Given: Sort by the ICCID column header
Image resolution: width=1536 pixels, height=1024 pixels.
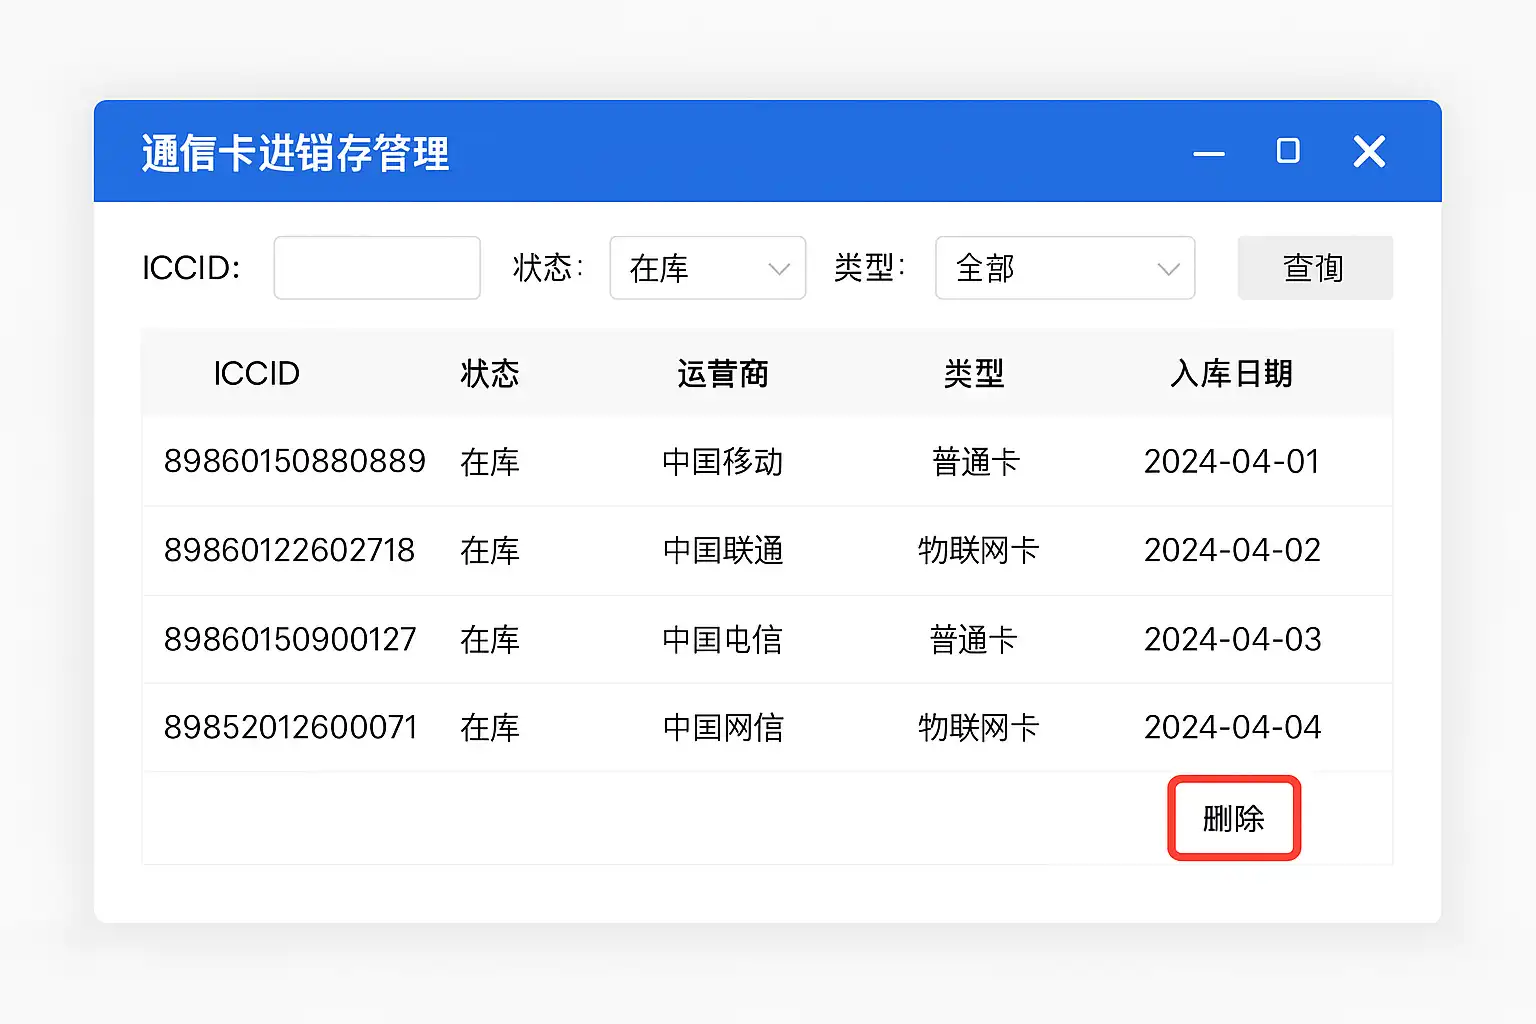Looking at the screenshot, I should (x=257, y=374).
